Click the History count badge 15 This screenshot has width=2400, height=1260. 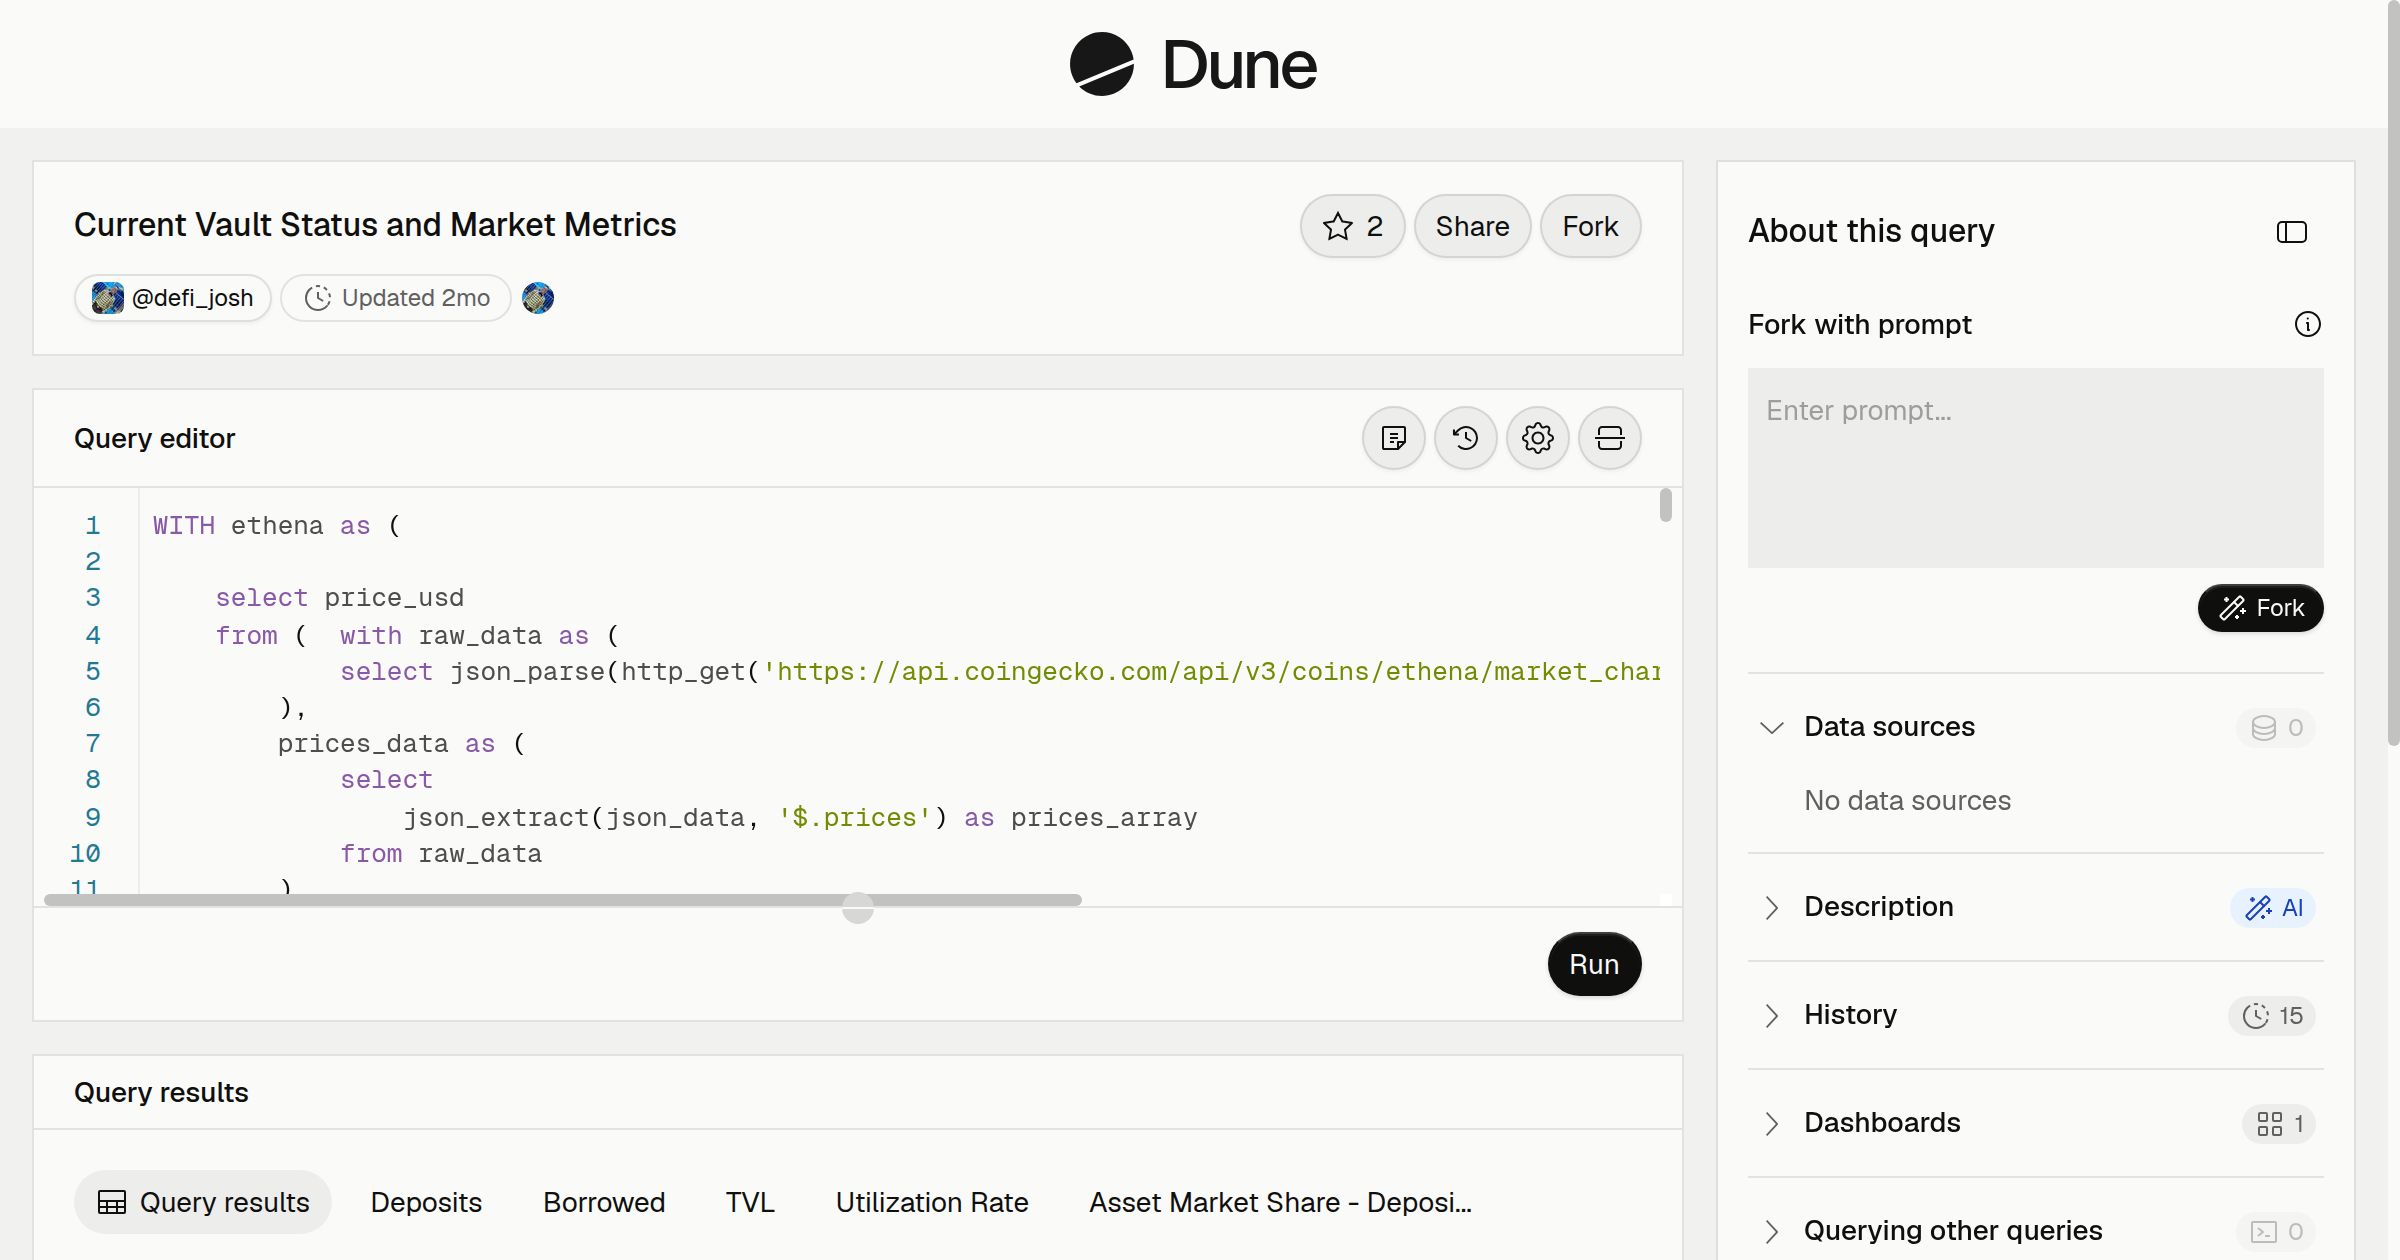tap(2271, 1015)
